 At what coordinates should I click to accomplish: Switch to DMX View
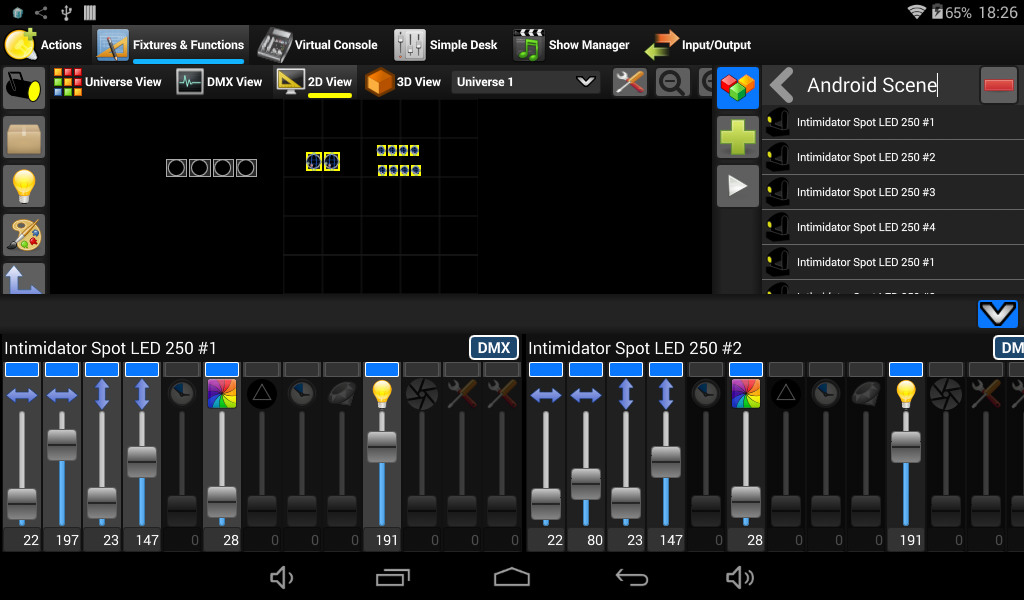point(219,82)
